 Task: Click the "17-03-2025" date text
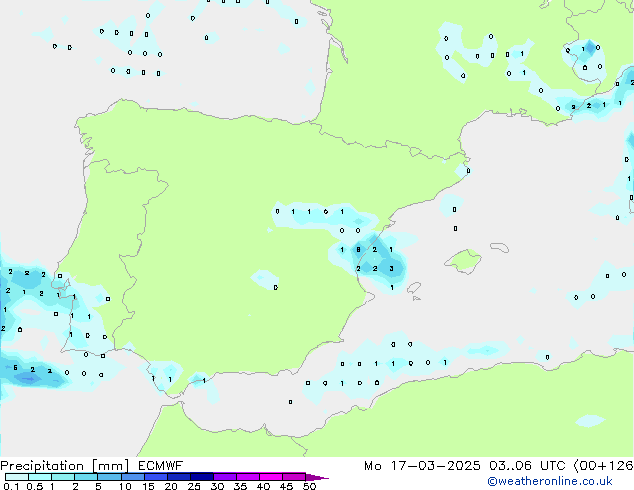click(435, 466)
